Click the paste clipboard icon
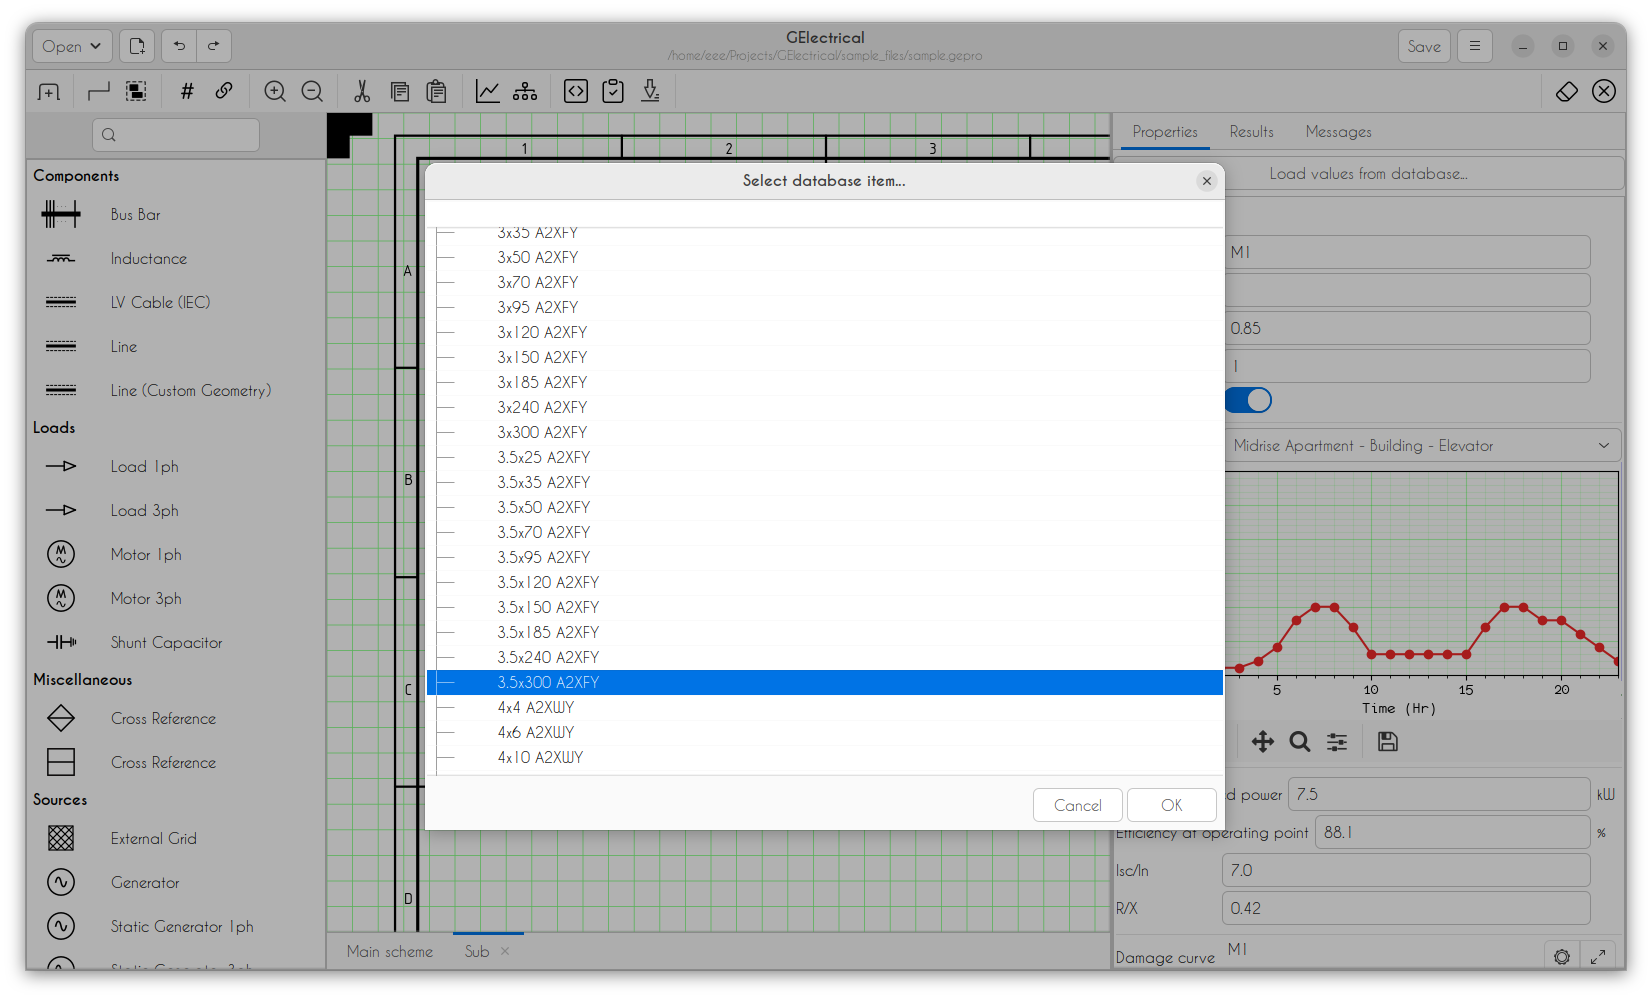This screenshot has height=999, width=1652. point(436,92)
